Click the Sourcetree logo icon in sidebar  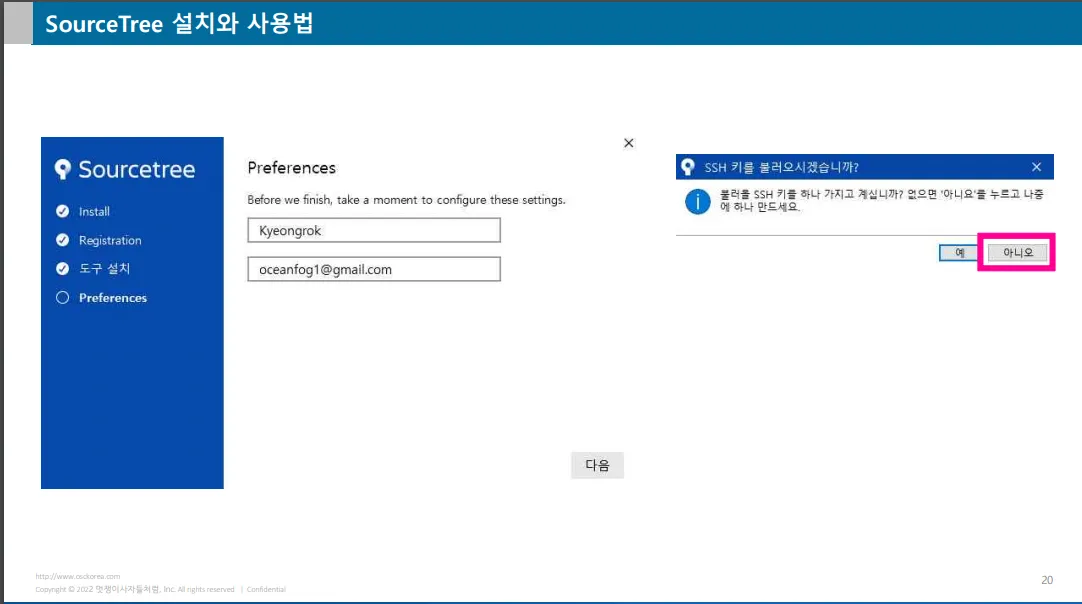click(x=63, y=169)
